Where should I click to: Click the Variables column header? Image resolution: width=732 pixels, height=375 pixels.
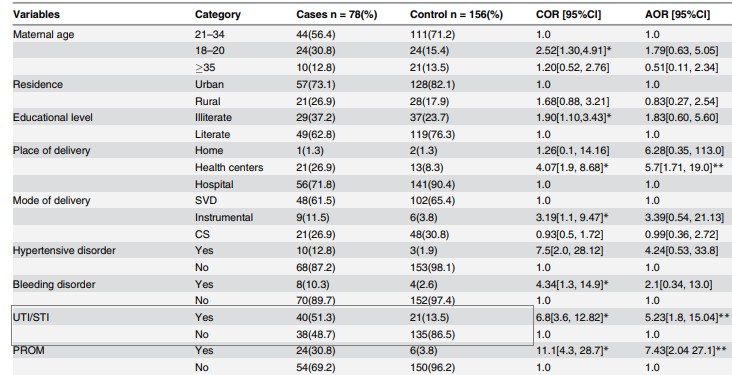tap(36, 14)
